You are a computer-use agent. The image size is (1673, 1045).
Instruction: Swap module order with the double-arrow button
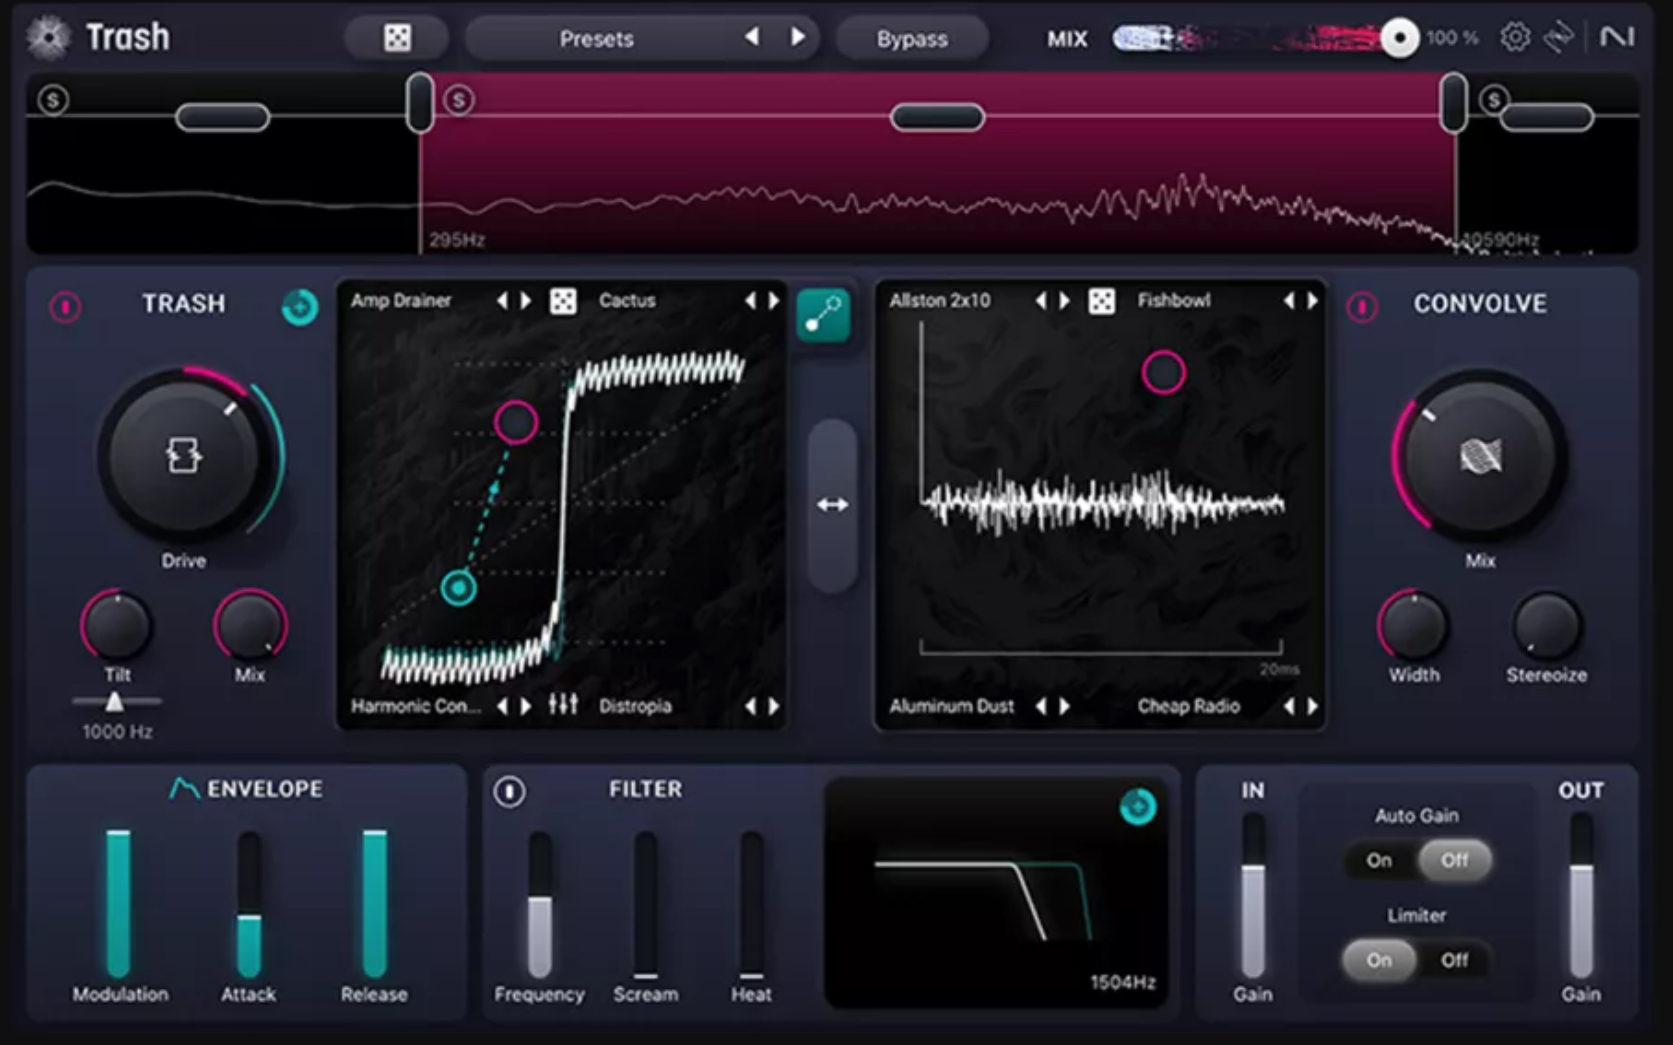point(832,505)
